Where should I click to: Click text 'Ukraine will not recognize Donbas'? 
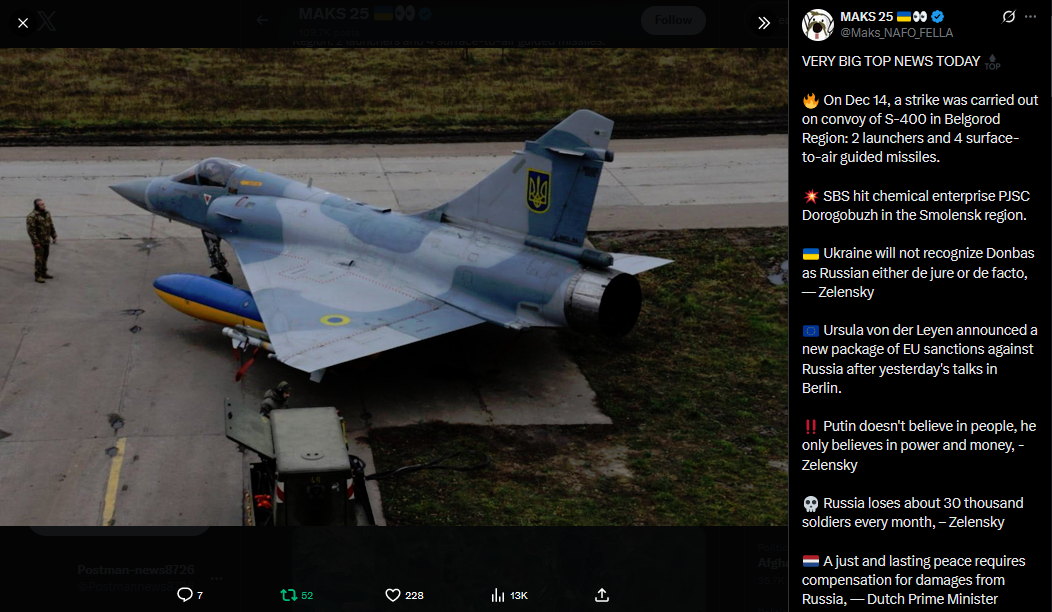[929, 253]
